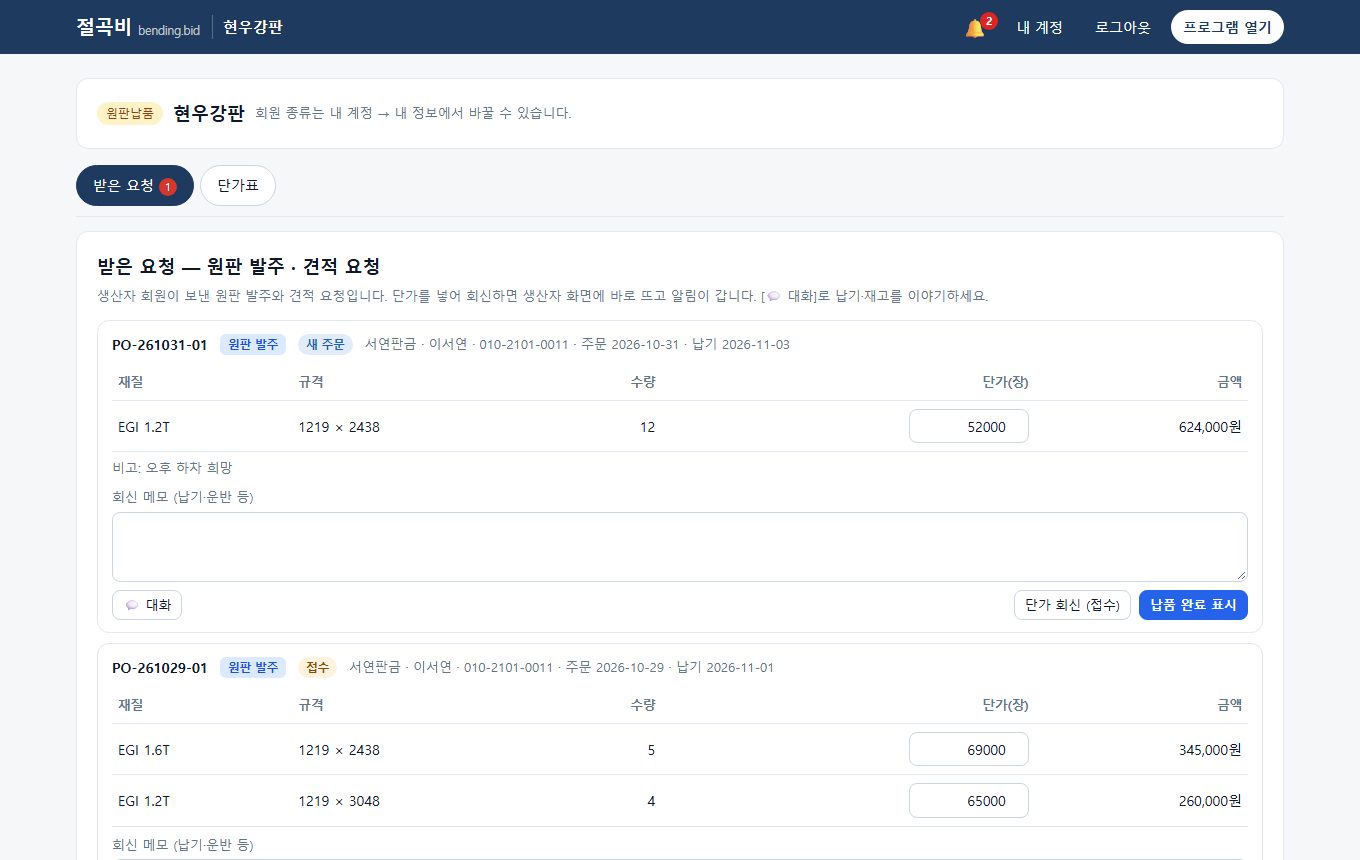Click 원판 발주 badge of PO-261029-01

pyautogui.click(x=253, y=668)
